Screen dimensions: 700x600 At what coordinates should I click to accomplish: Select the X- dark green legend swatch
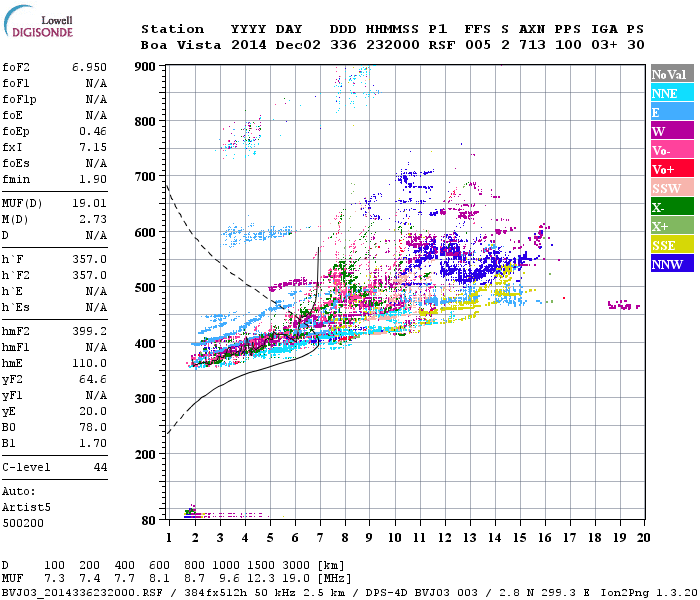[672, 207]
